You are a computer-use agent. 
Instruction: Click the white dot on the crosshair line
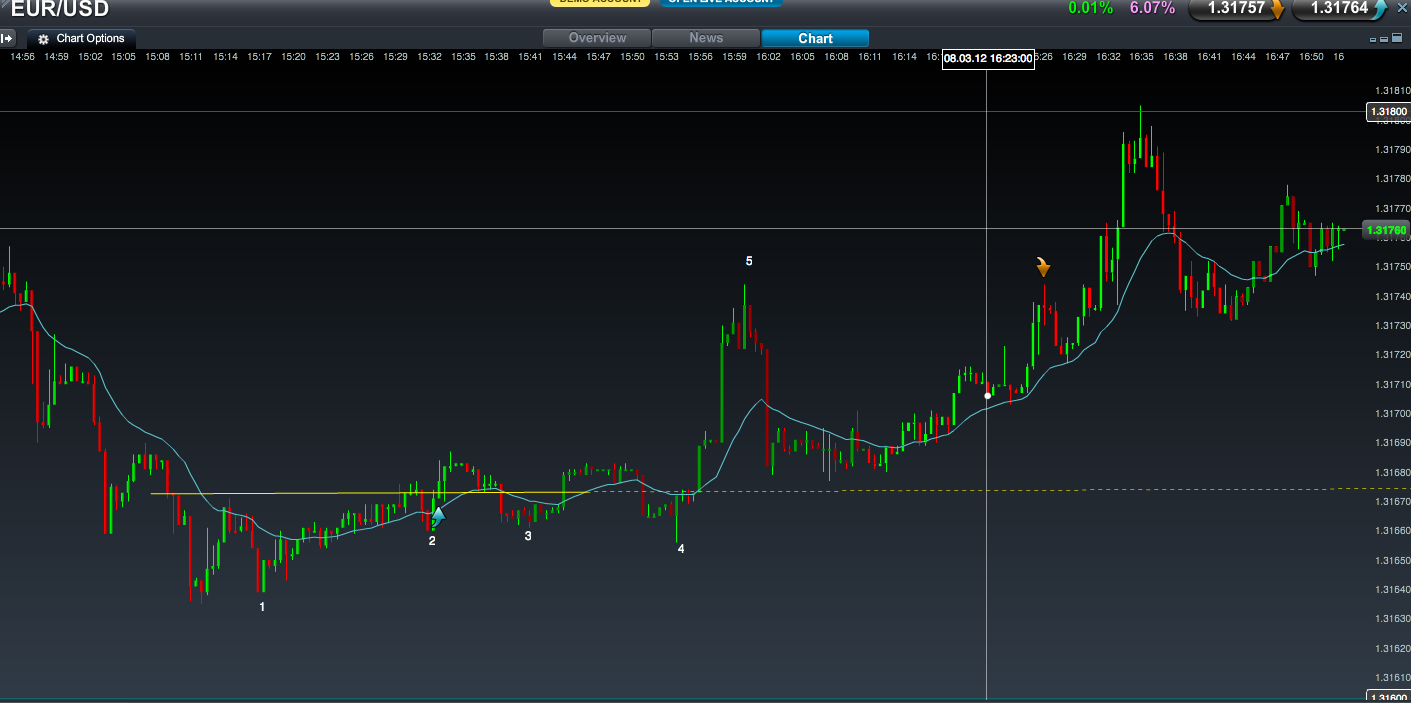point(988,396)
